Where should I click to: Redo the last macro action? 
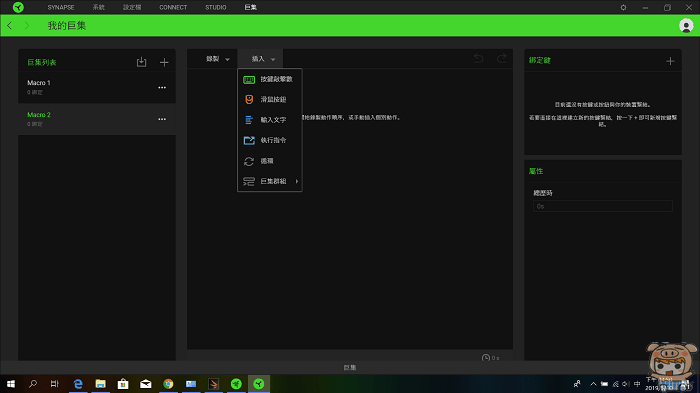[x=502, y=58]
